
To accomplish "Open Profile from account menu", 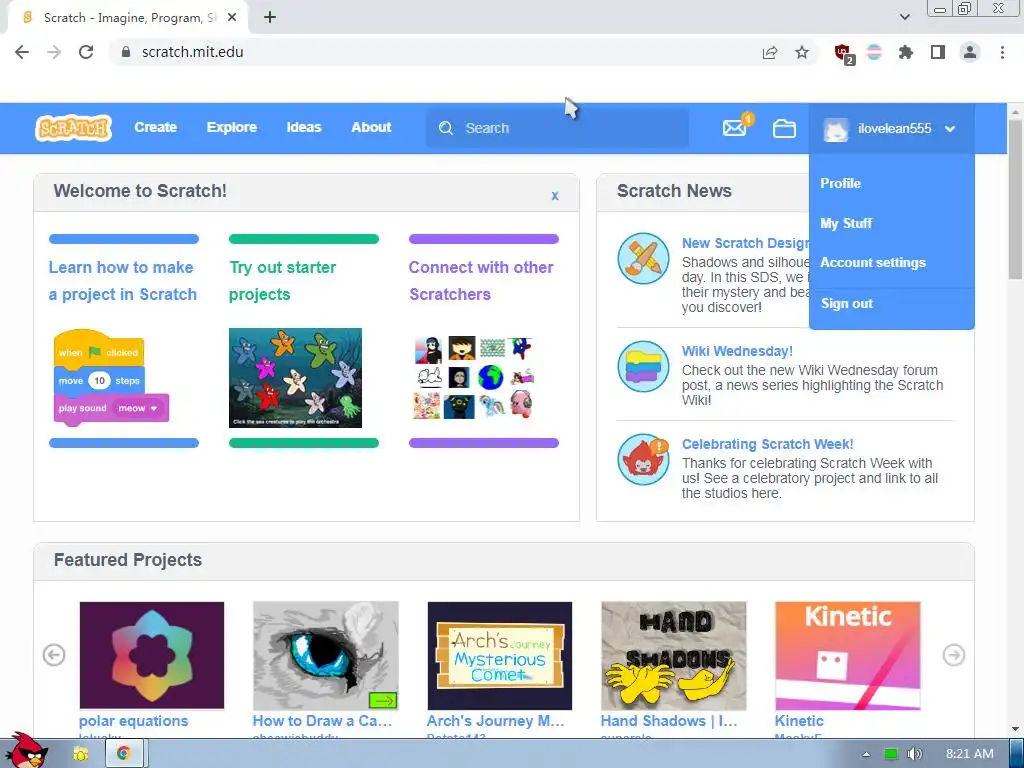I will [840, 184].
